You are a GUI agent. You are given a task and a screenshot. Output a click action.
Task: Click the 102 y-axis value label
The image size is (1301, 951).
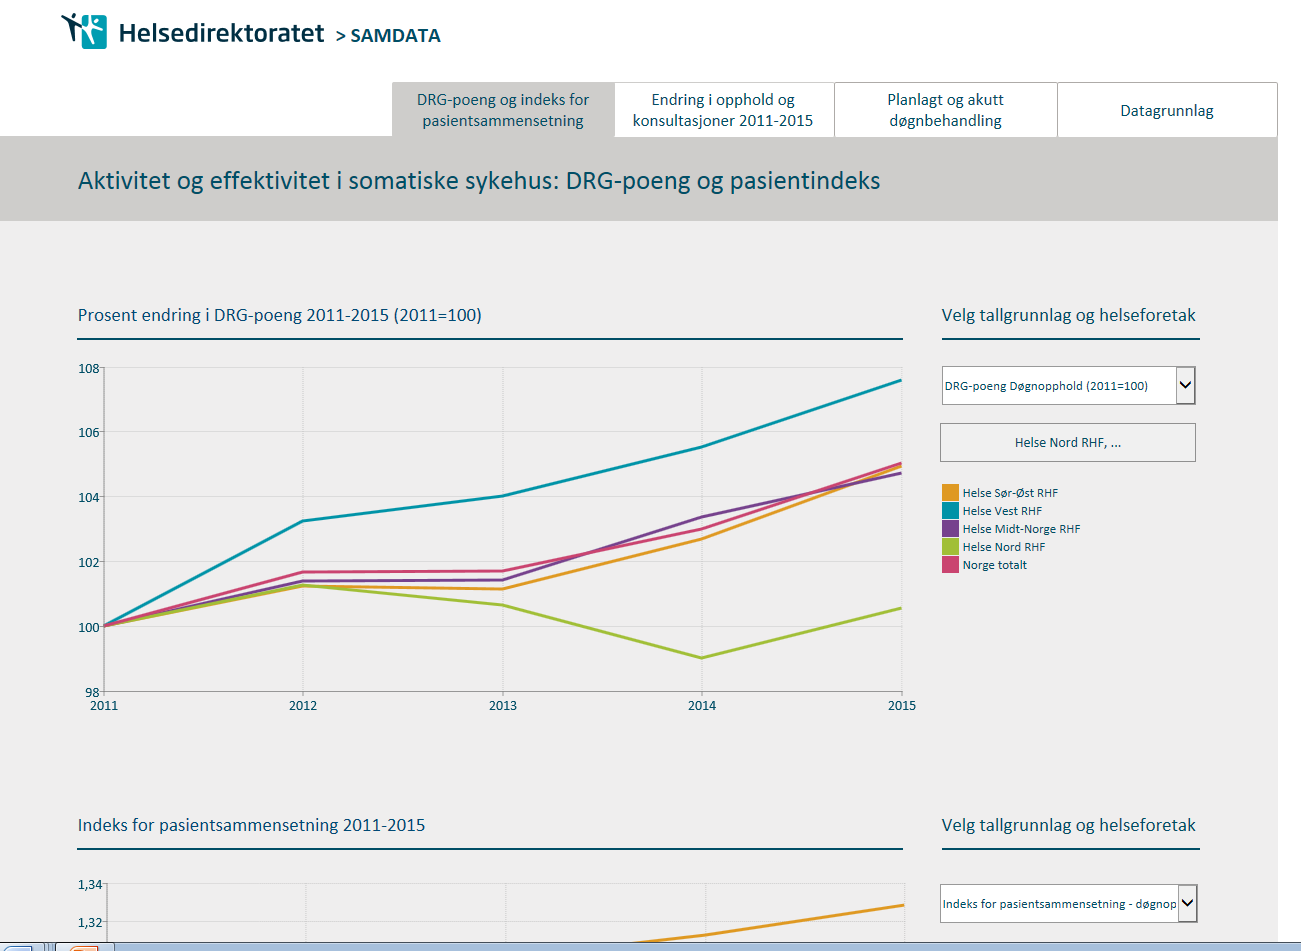[89, 562]
